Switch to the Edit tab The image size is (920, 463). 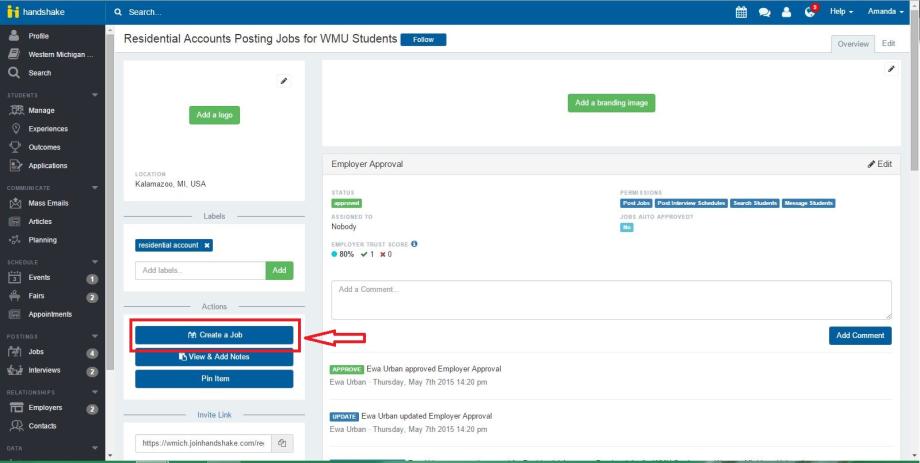(888, 43)
